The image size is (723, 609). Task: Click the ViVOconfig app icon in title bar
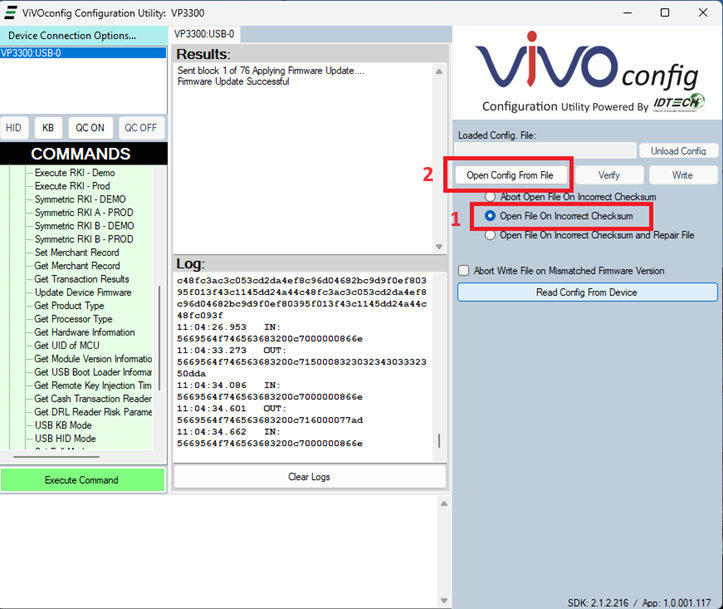click(x=10, y=12)
